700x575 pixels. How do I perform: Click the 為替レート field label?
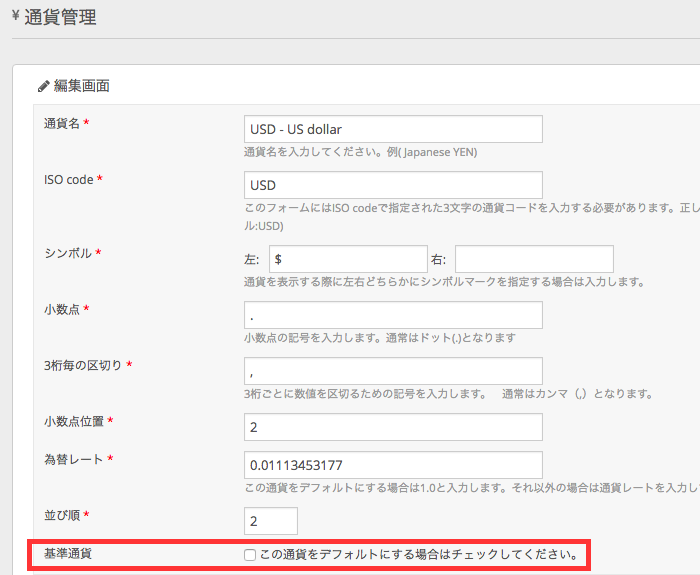coord(74,459)
